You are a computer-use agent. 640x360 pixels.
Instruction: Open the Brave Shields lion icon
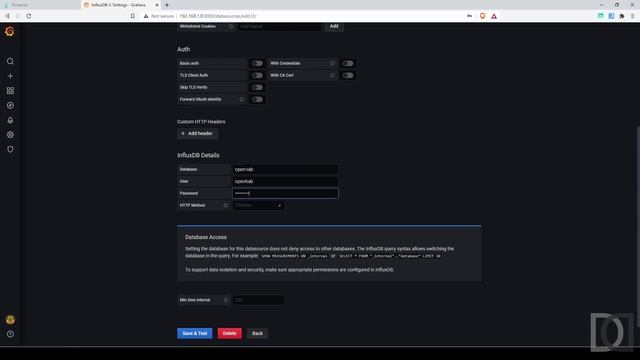pos(482,16)
